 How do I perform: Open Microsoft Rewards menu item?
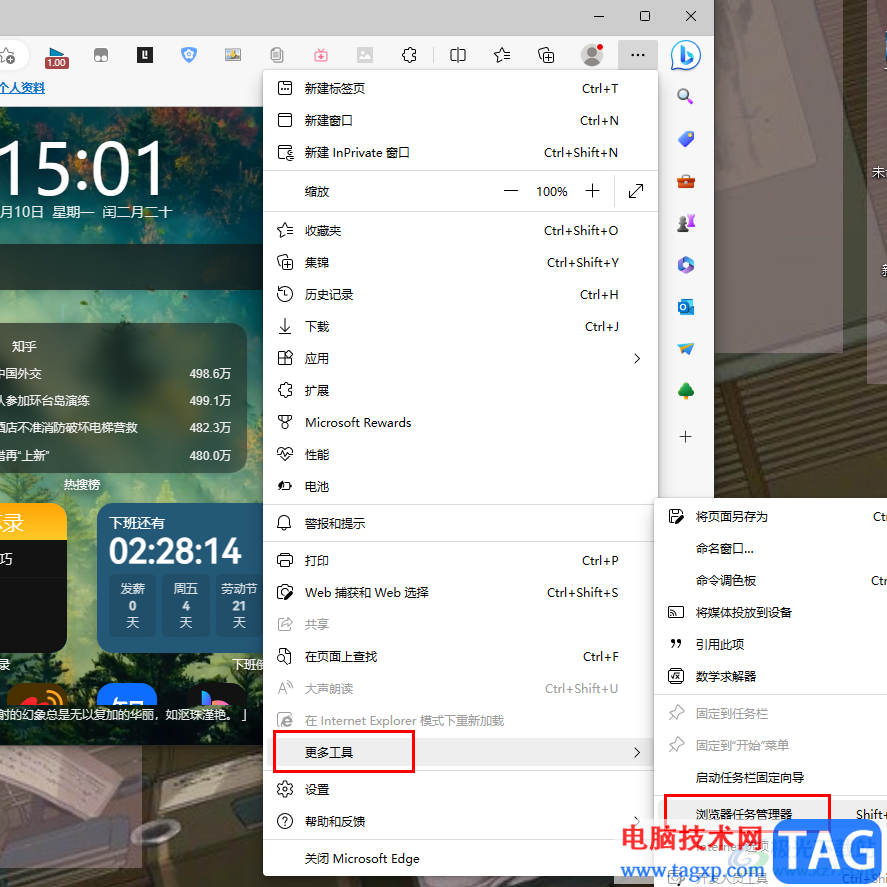(x=460, y=423)
